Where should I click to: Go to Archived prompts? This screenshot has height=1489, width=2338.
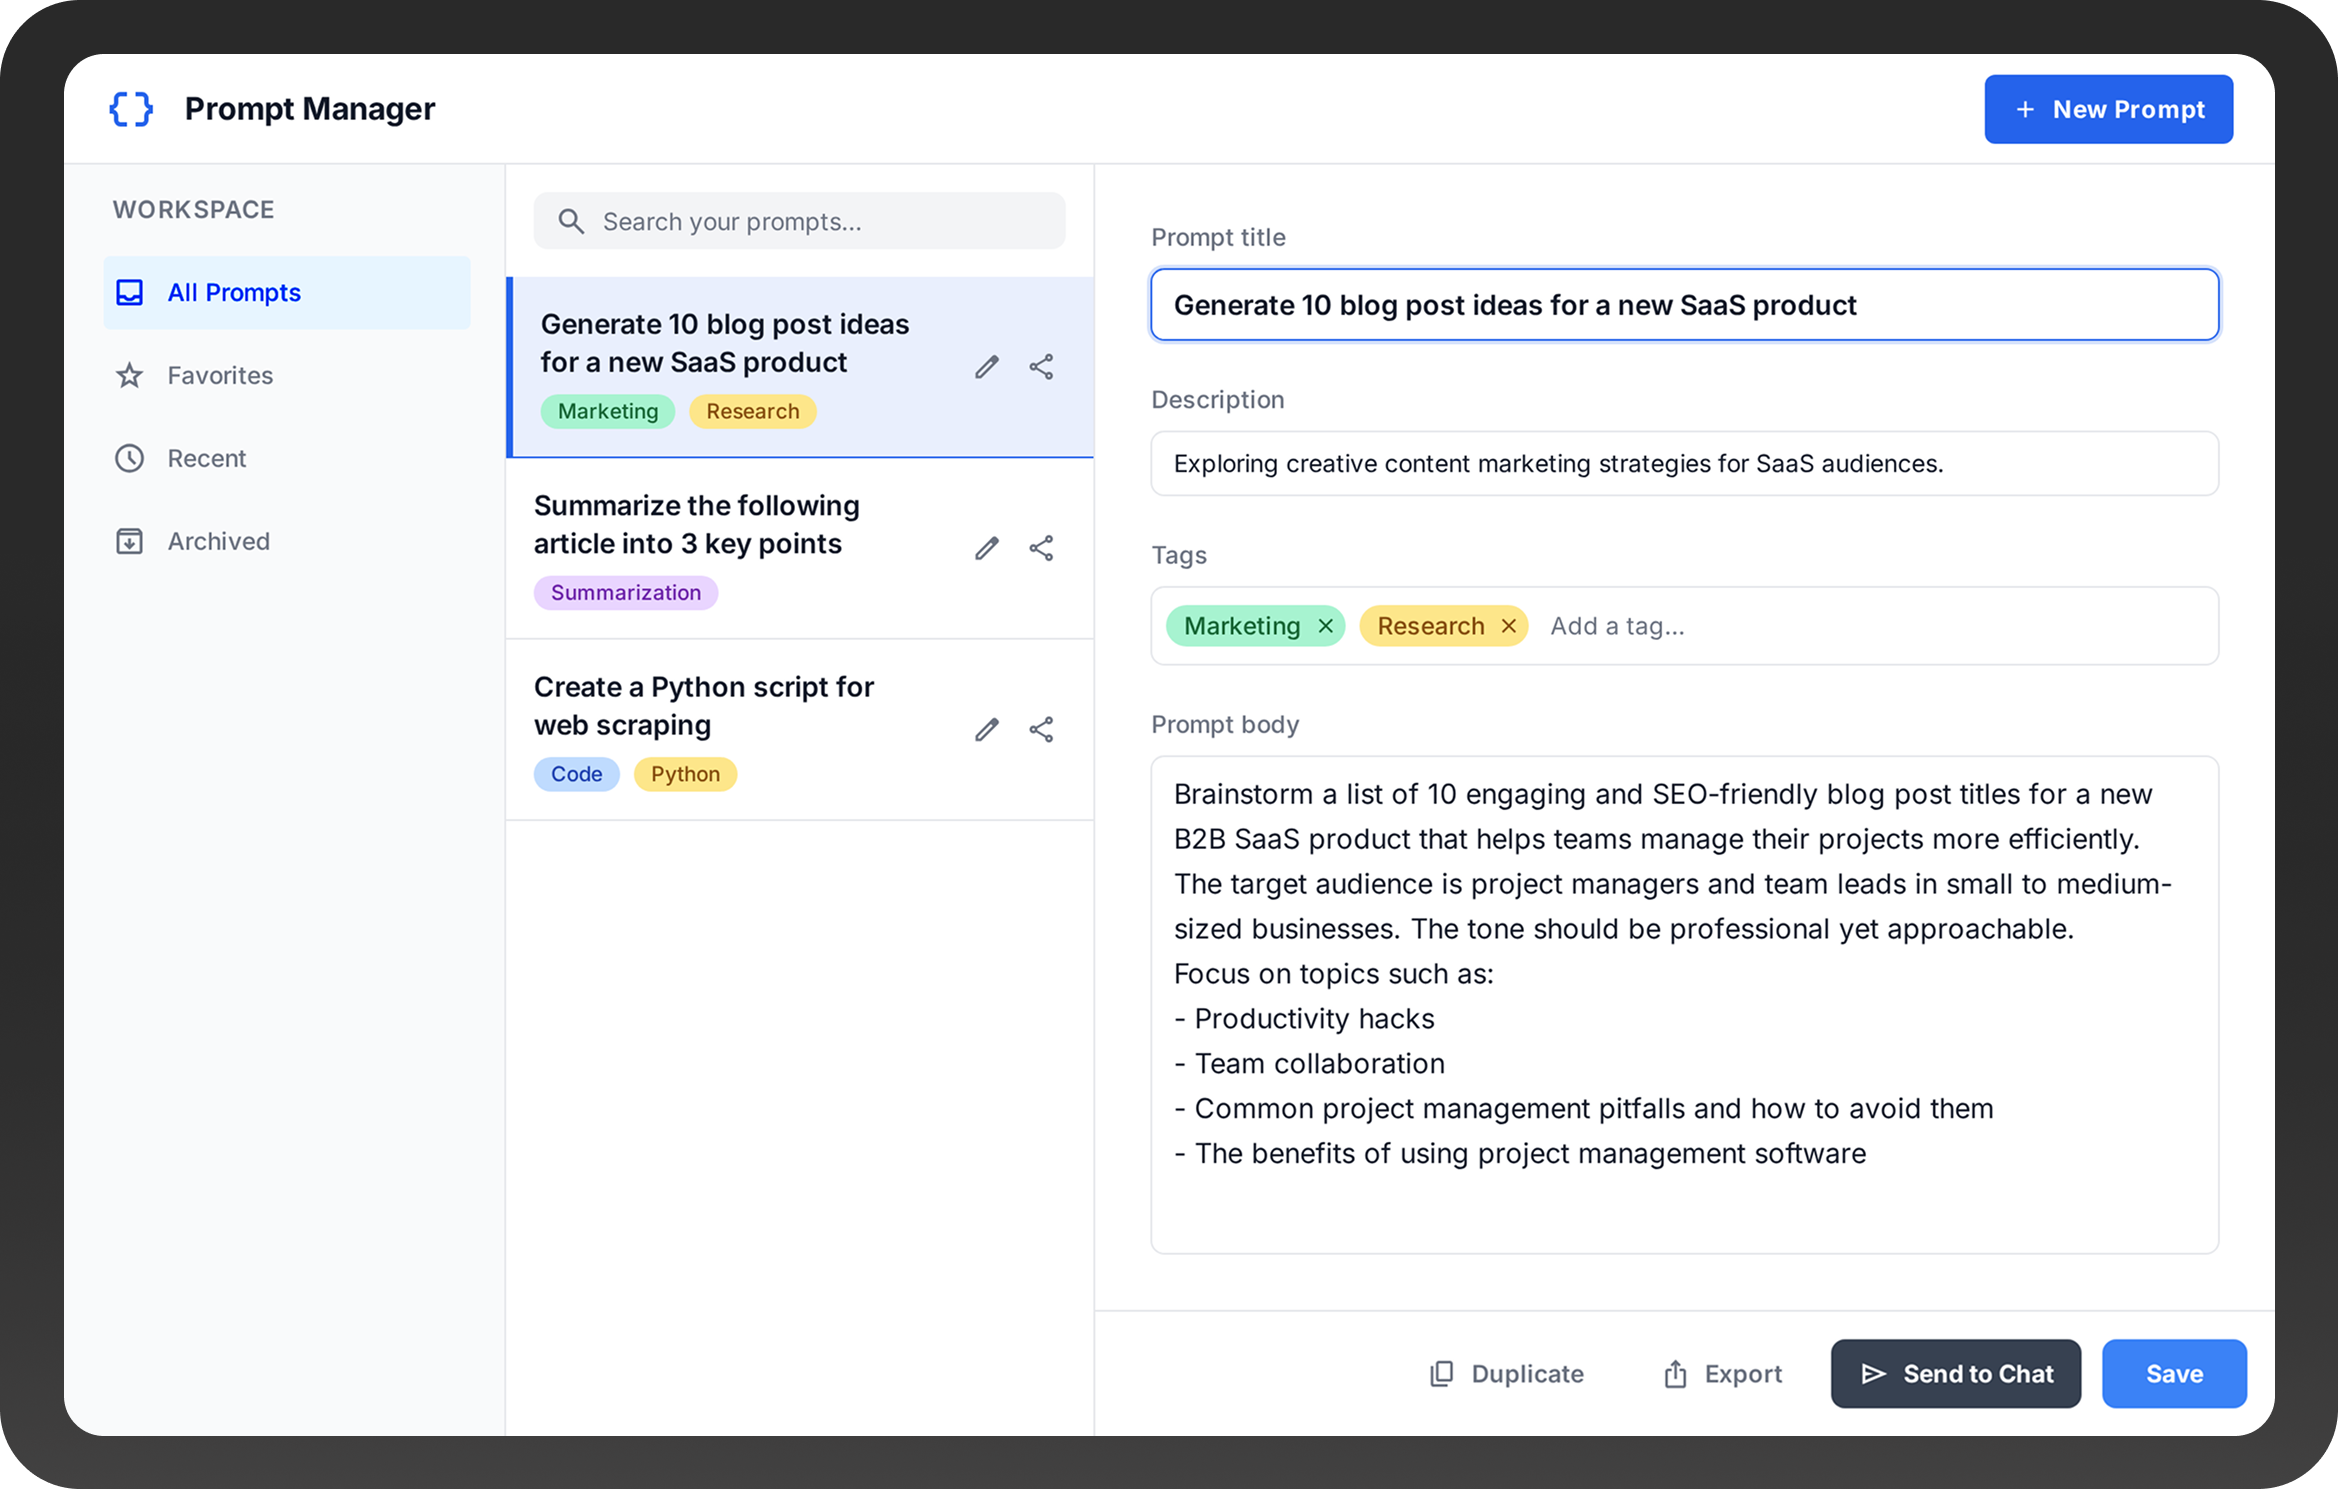218,541
